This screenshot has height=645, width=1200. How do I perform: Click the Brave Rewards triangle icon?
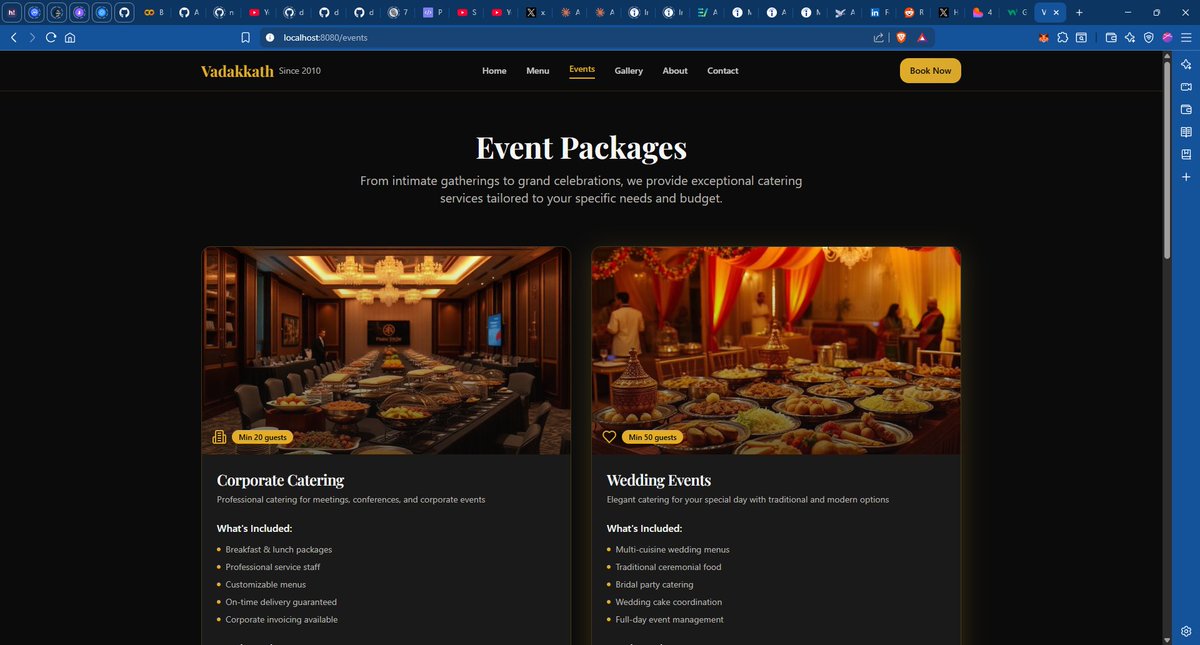[x=921, y=37]
